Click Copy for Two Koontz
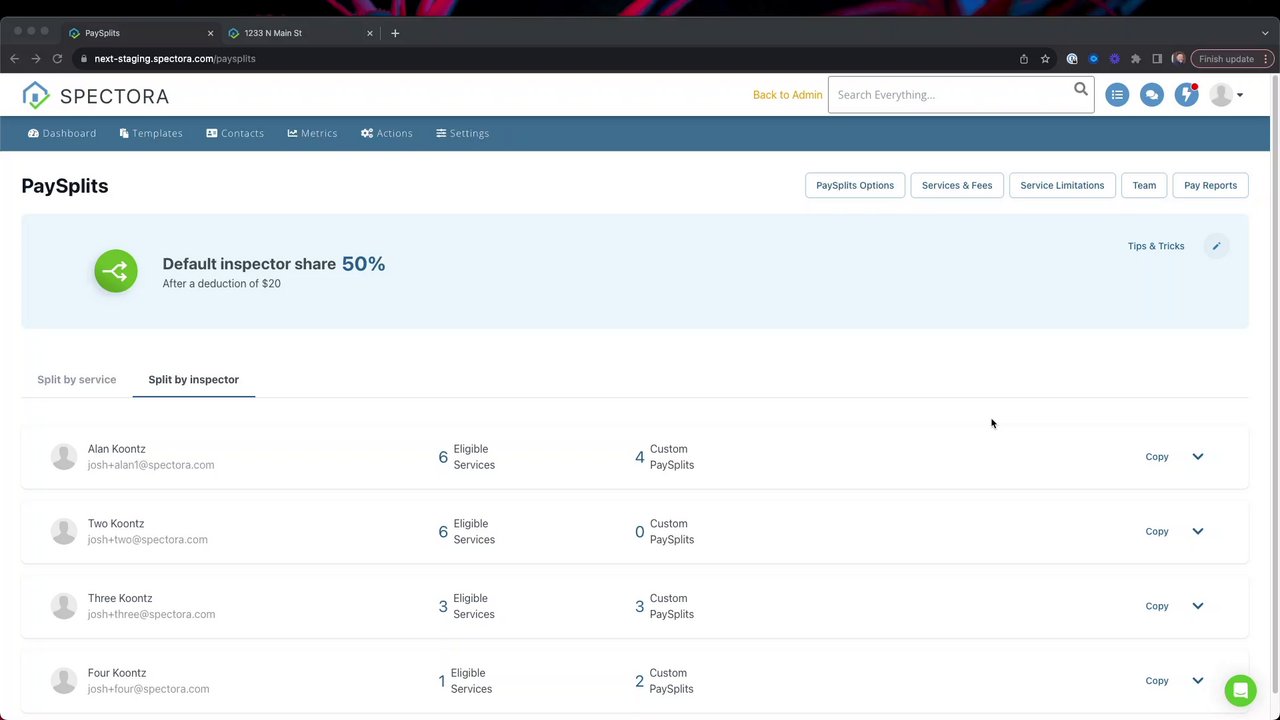1280x720 pixels. click(x=1157, y=532)
